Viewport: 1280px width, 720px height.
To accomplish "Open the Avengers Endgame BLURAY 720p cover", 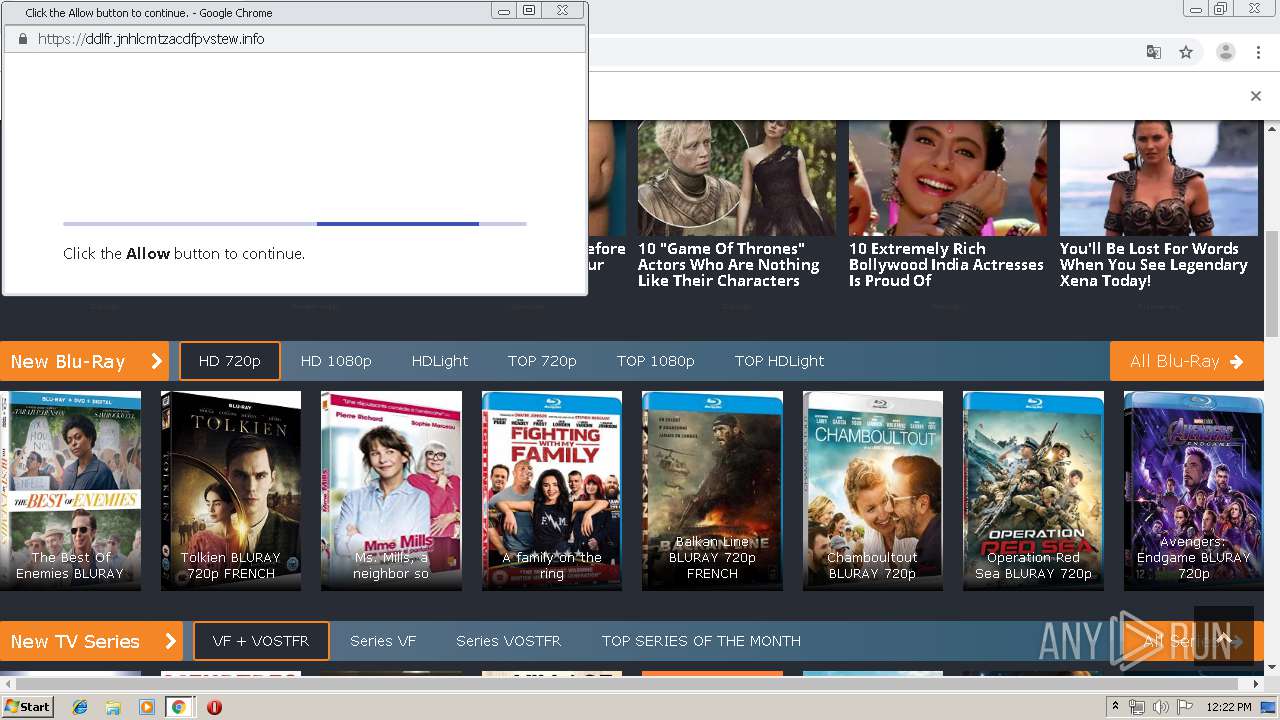I will click(x=1194, y=490).
